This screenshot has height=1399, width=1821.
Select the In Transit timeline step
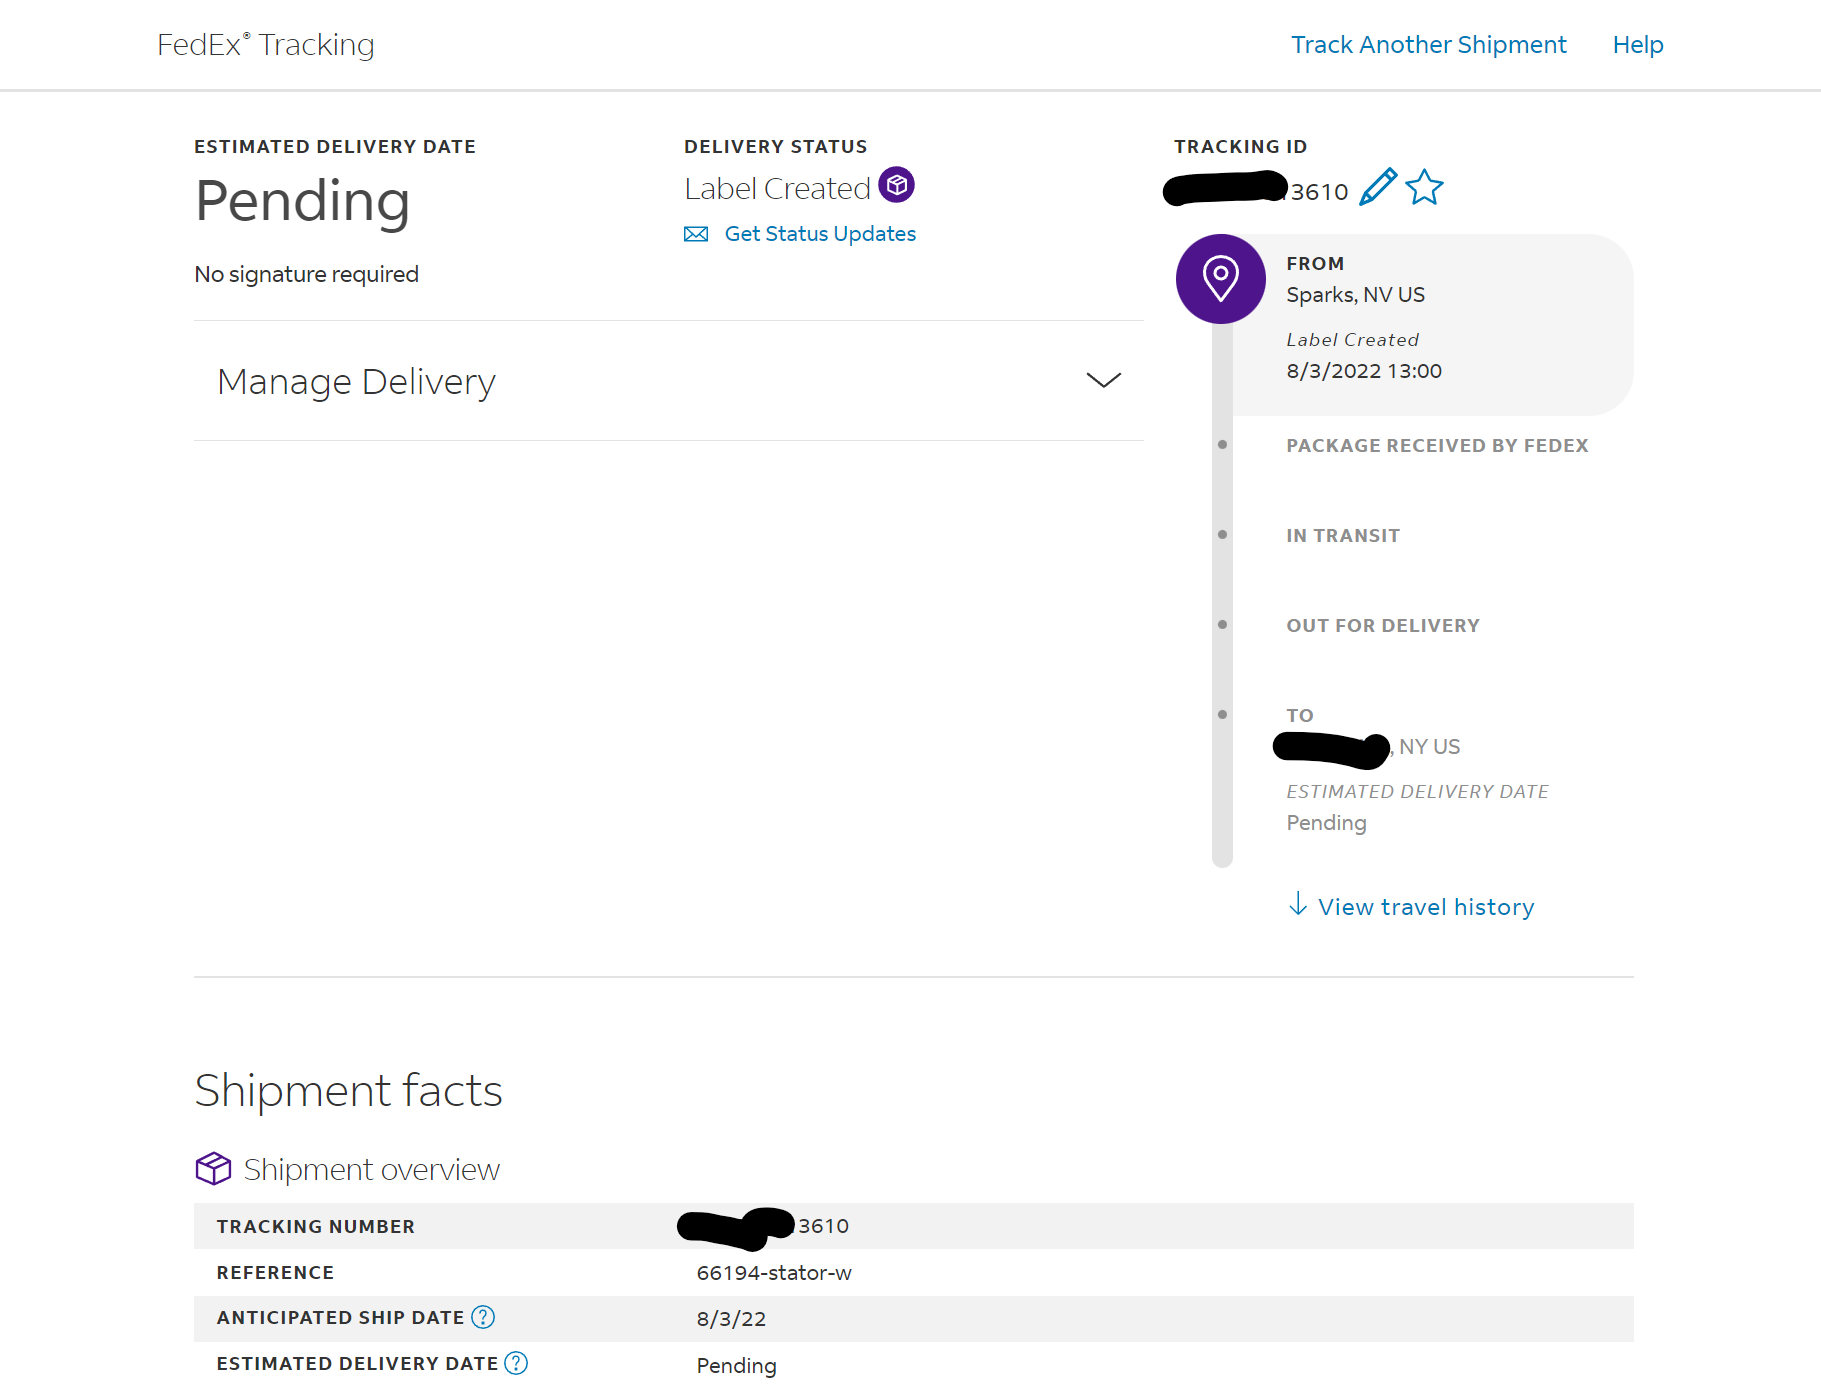click(1342, 536)
